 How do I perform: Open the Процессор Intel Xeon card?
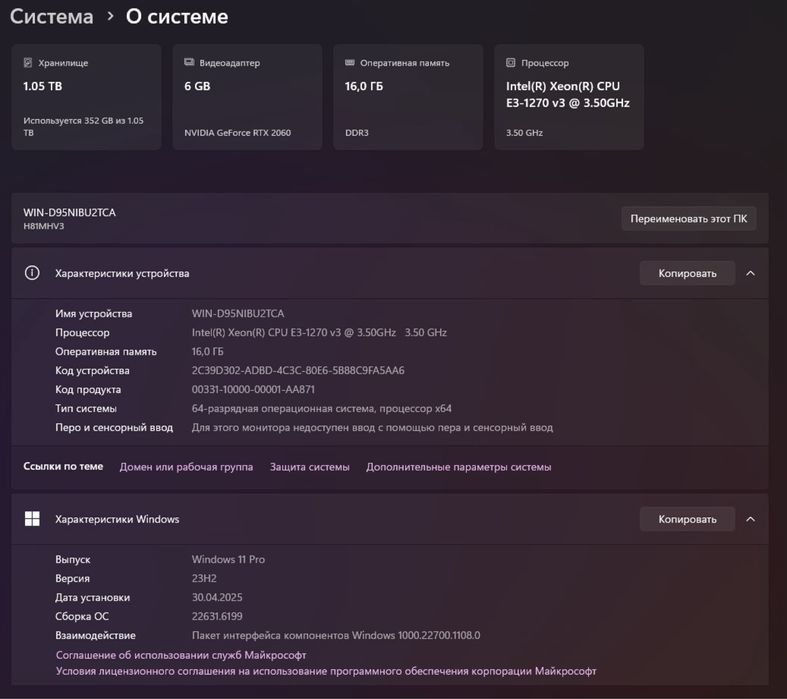tap(569, 97)
